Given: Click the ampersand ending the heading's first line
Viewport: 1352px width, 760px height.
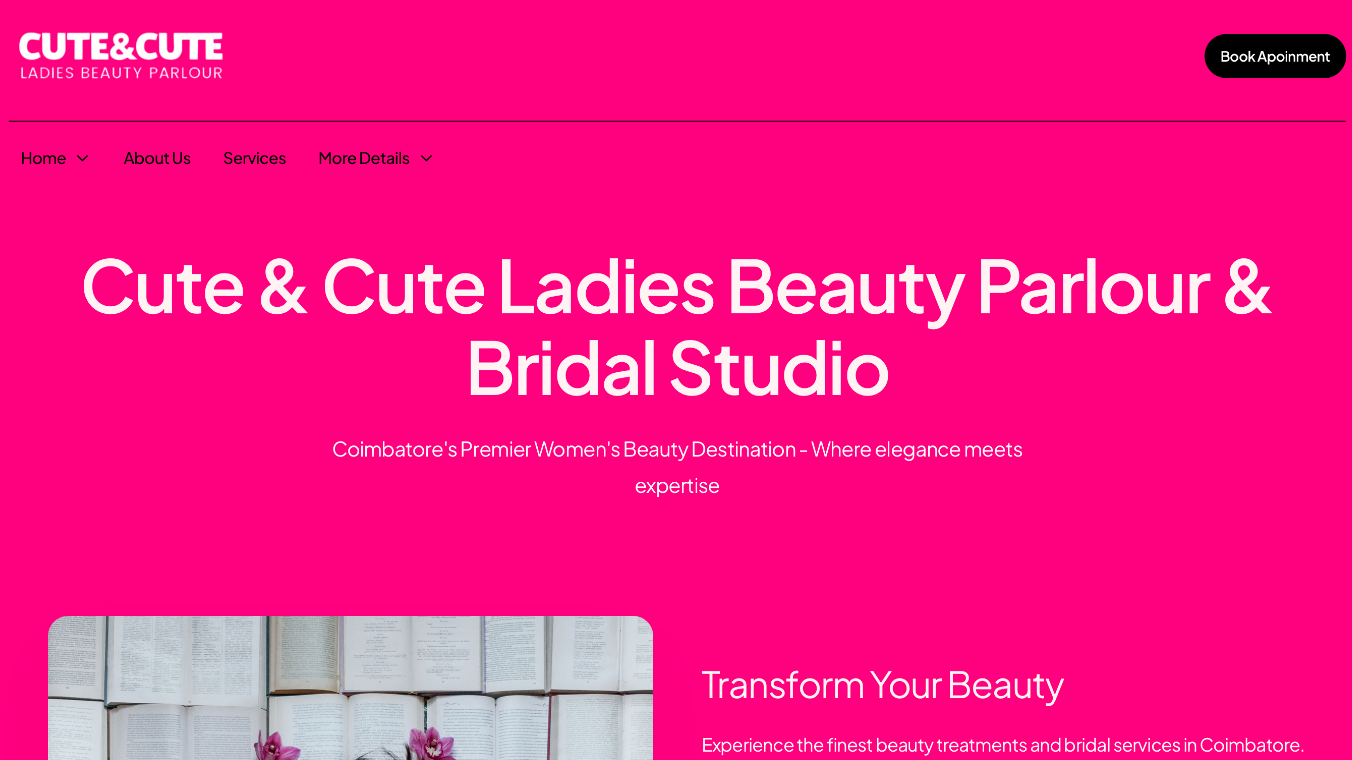Looking at the screenshot, I should click(x=1247, y=286).
